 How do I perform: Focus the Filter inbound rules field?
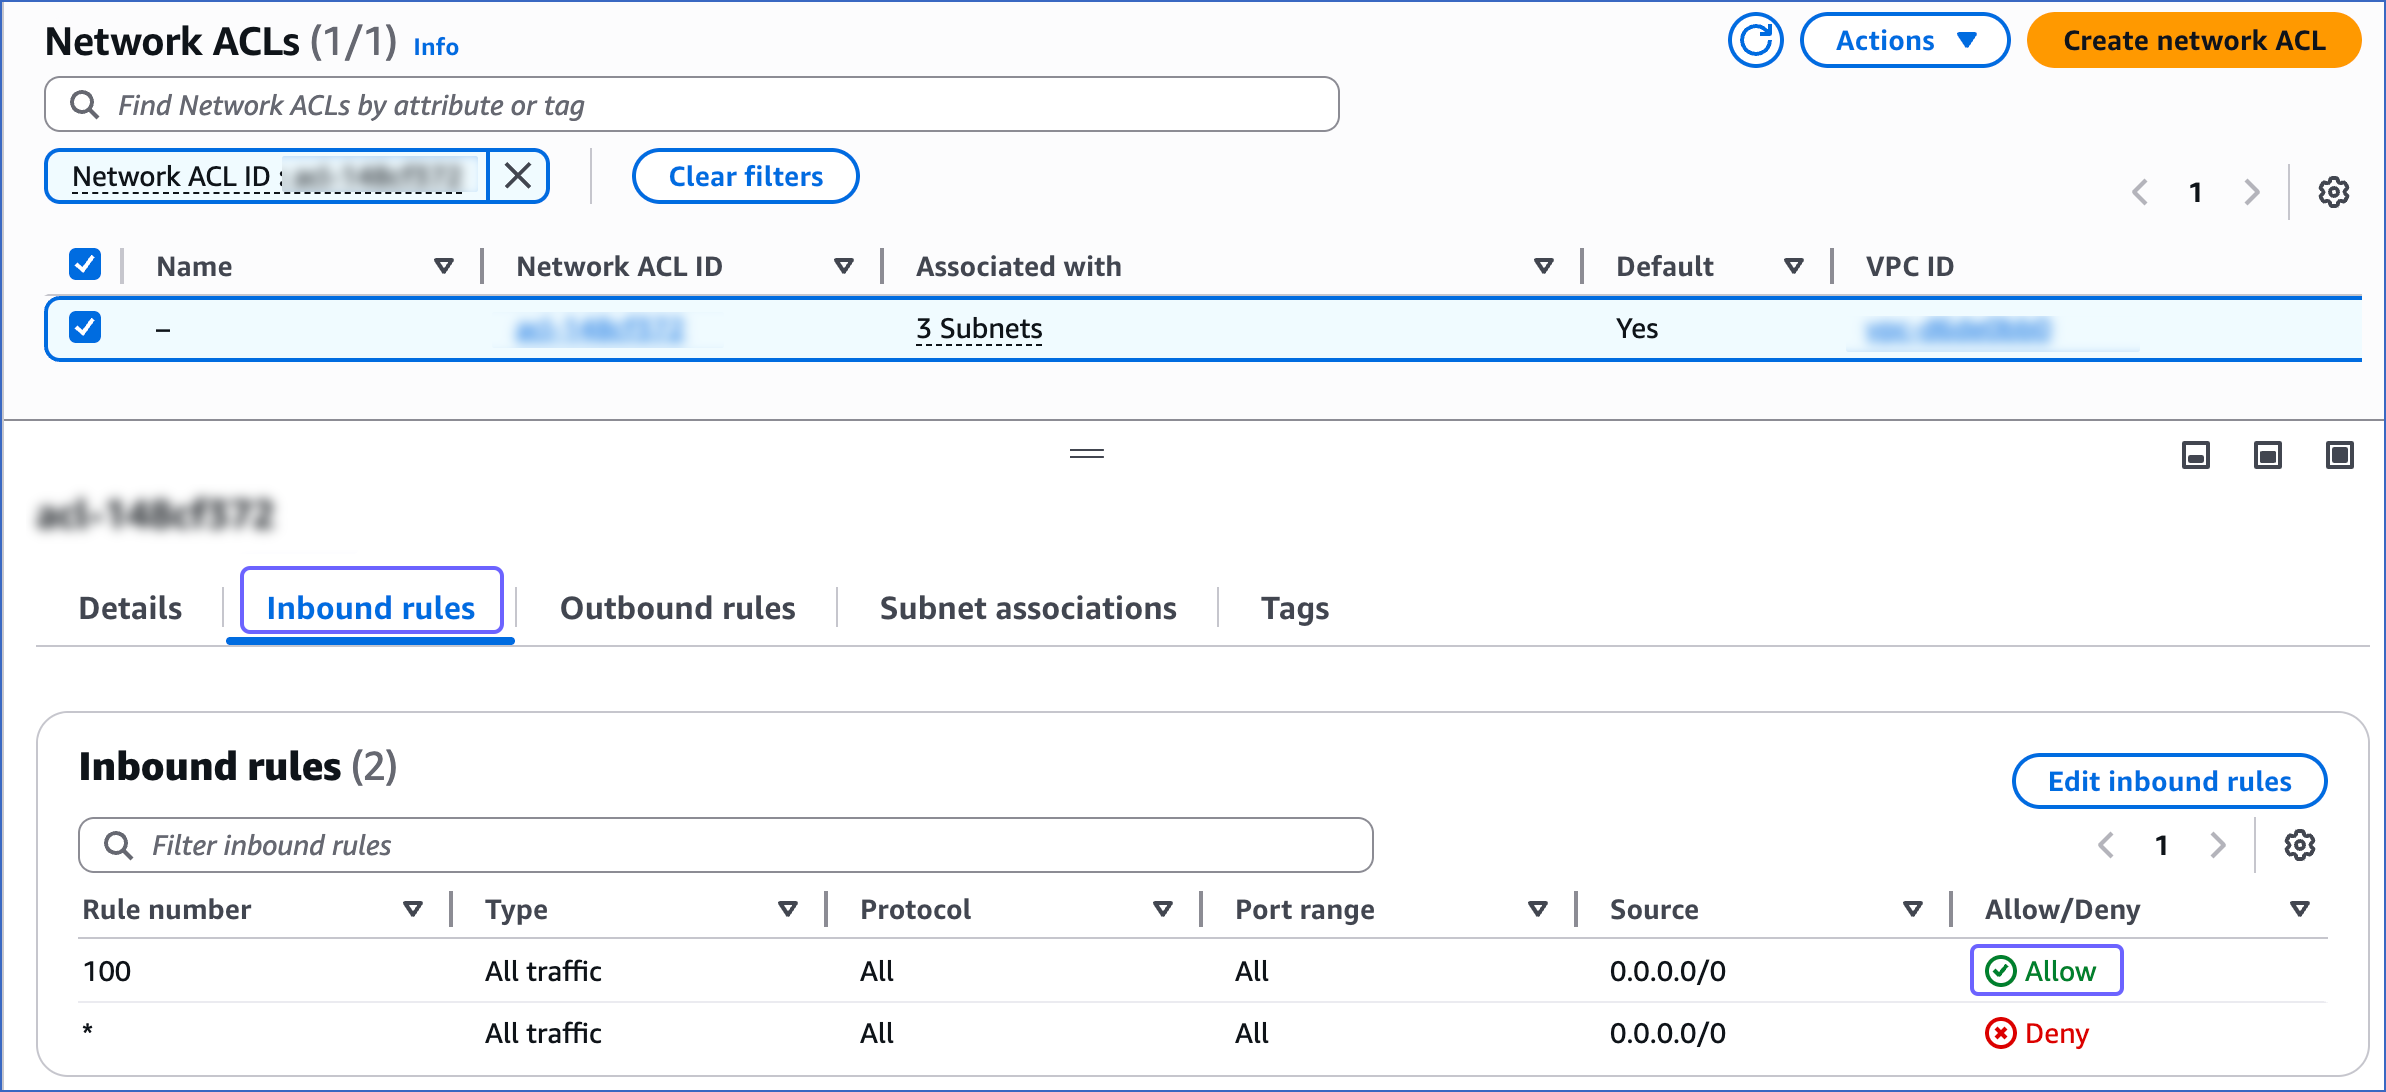tap(725, 845)
